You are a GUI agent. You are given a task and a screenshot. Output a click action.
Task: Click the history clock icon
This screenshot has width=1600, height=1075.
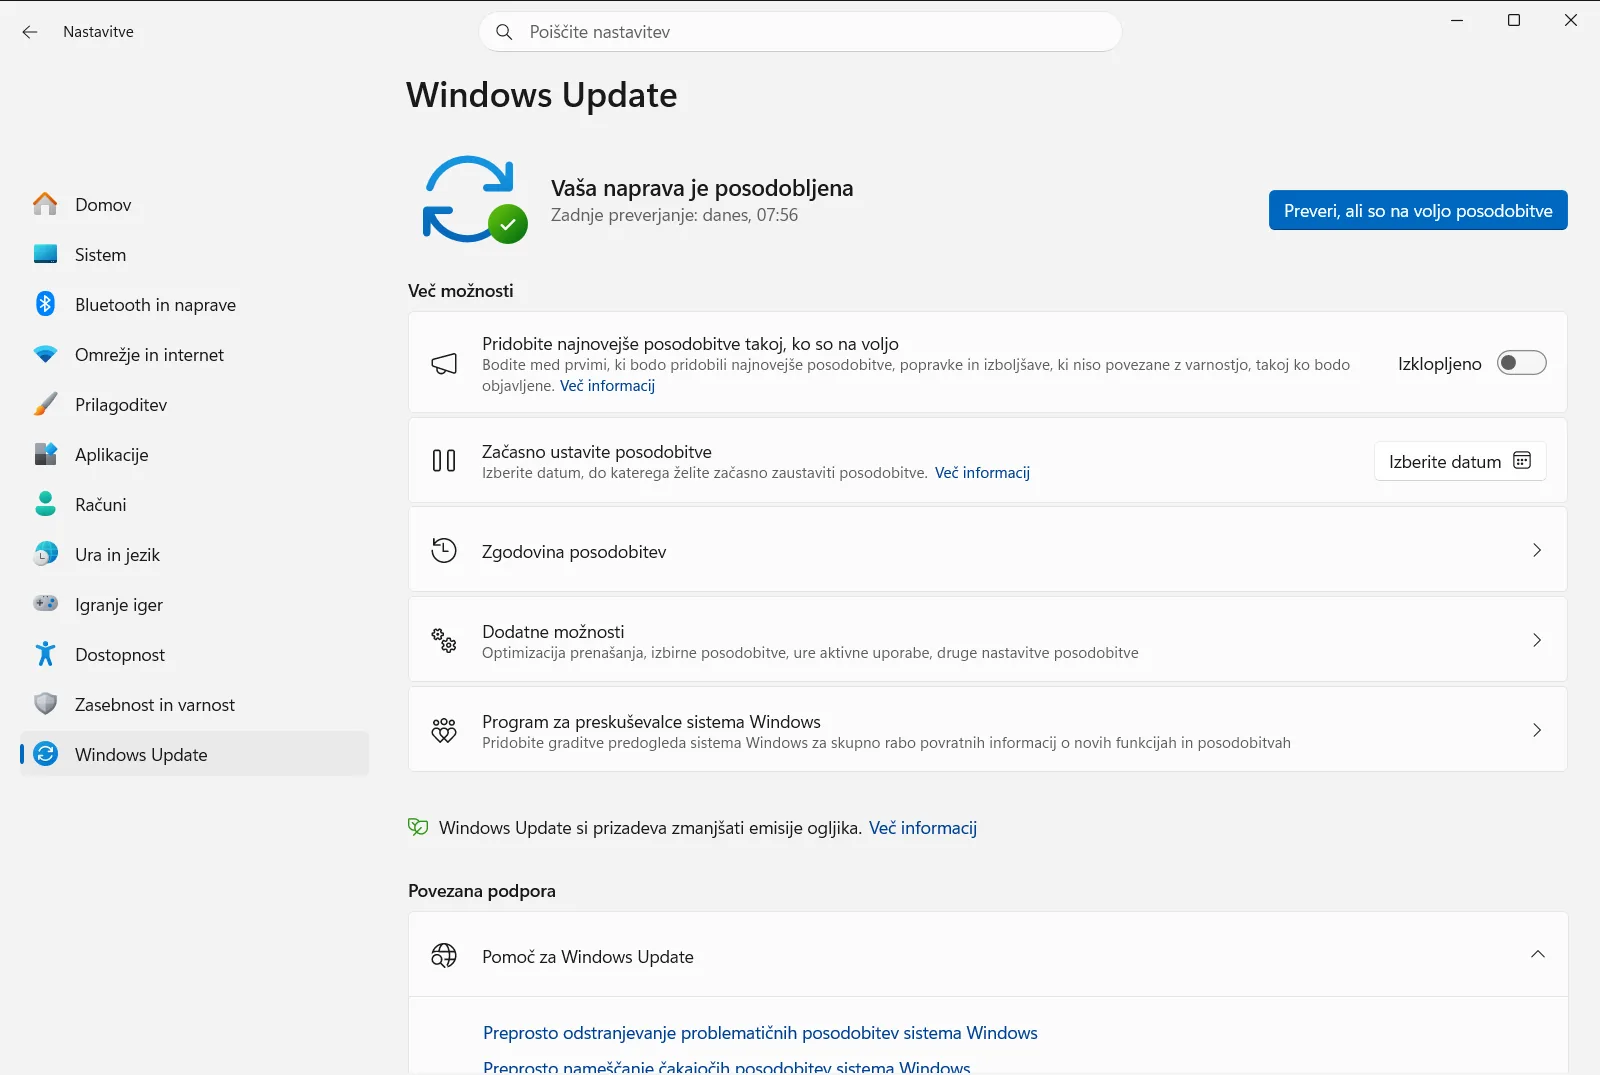tap(444, 550)
